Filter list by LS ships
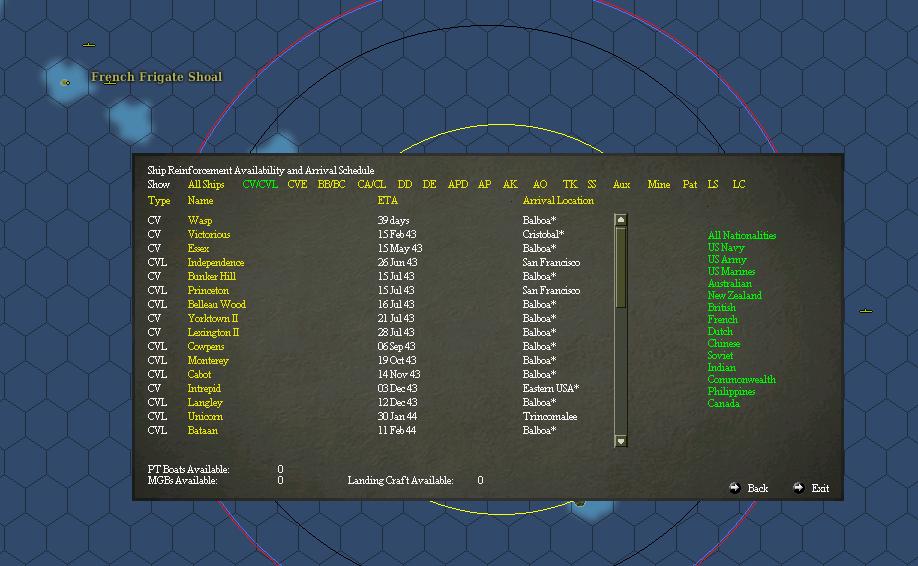The image size is (918, 566). click(713, 184)
